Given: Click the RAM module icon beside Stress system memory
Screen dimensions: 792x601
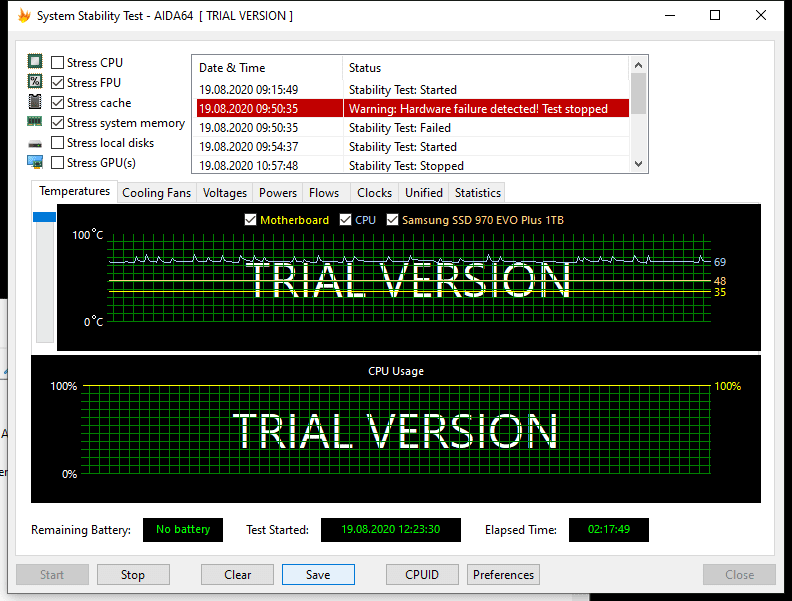Looking at the screenshot, I should click(x=35, y=121).
